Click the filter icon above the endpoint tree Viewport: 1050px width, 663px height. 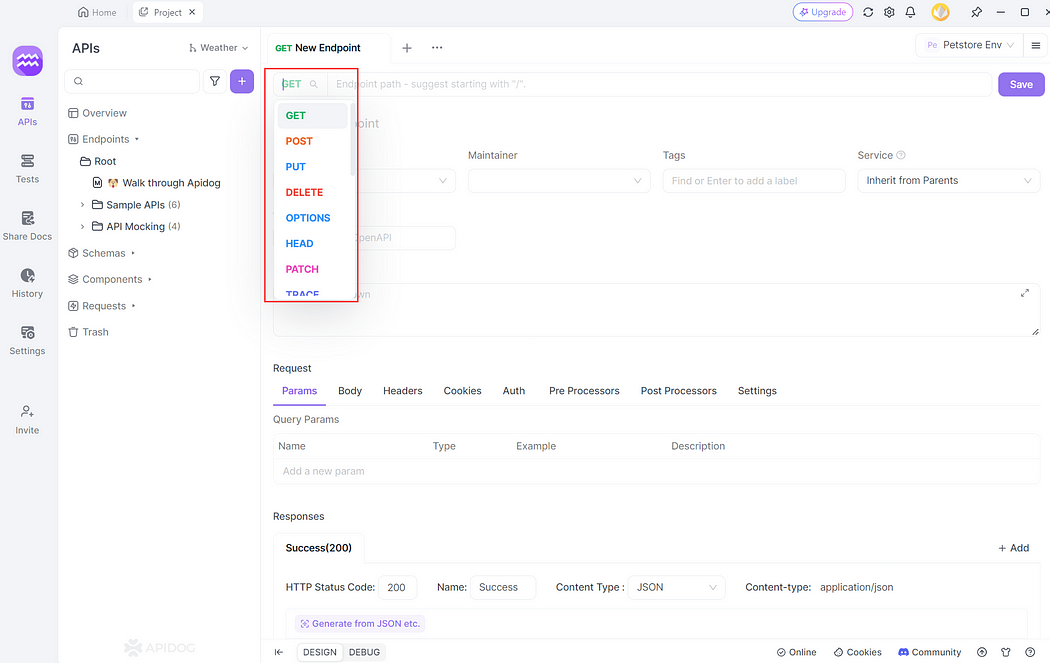[x=215, y=81]
